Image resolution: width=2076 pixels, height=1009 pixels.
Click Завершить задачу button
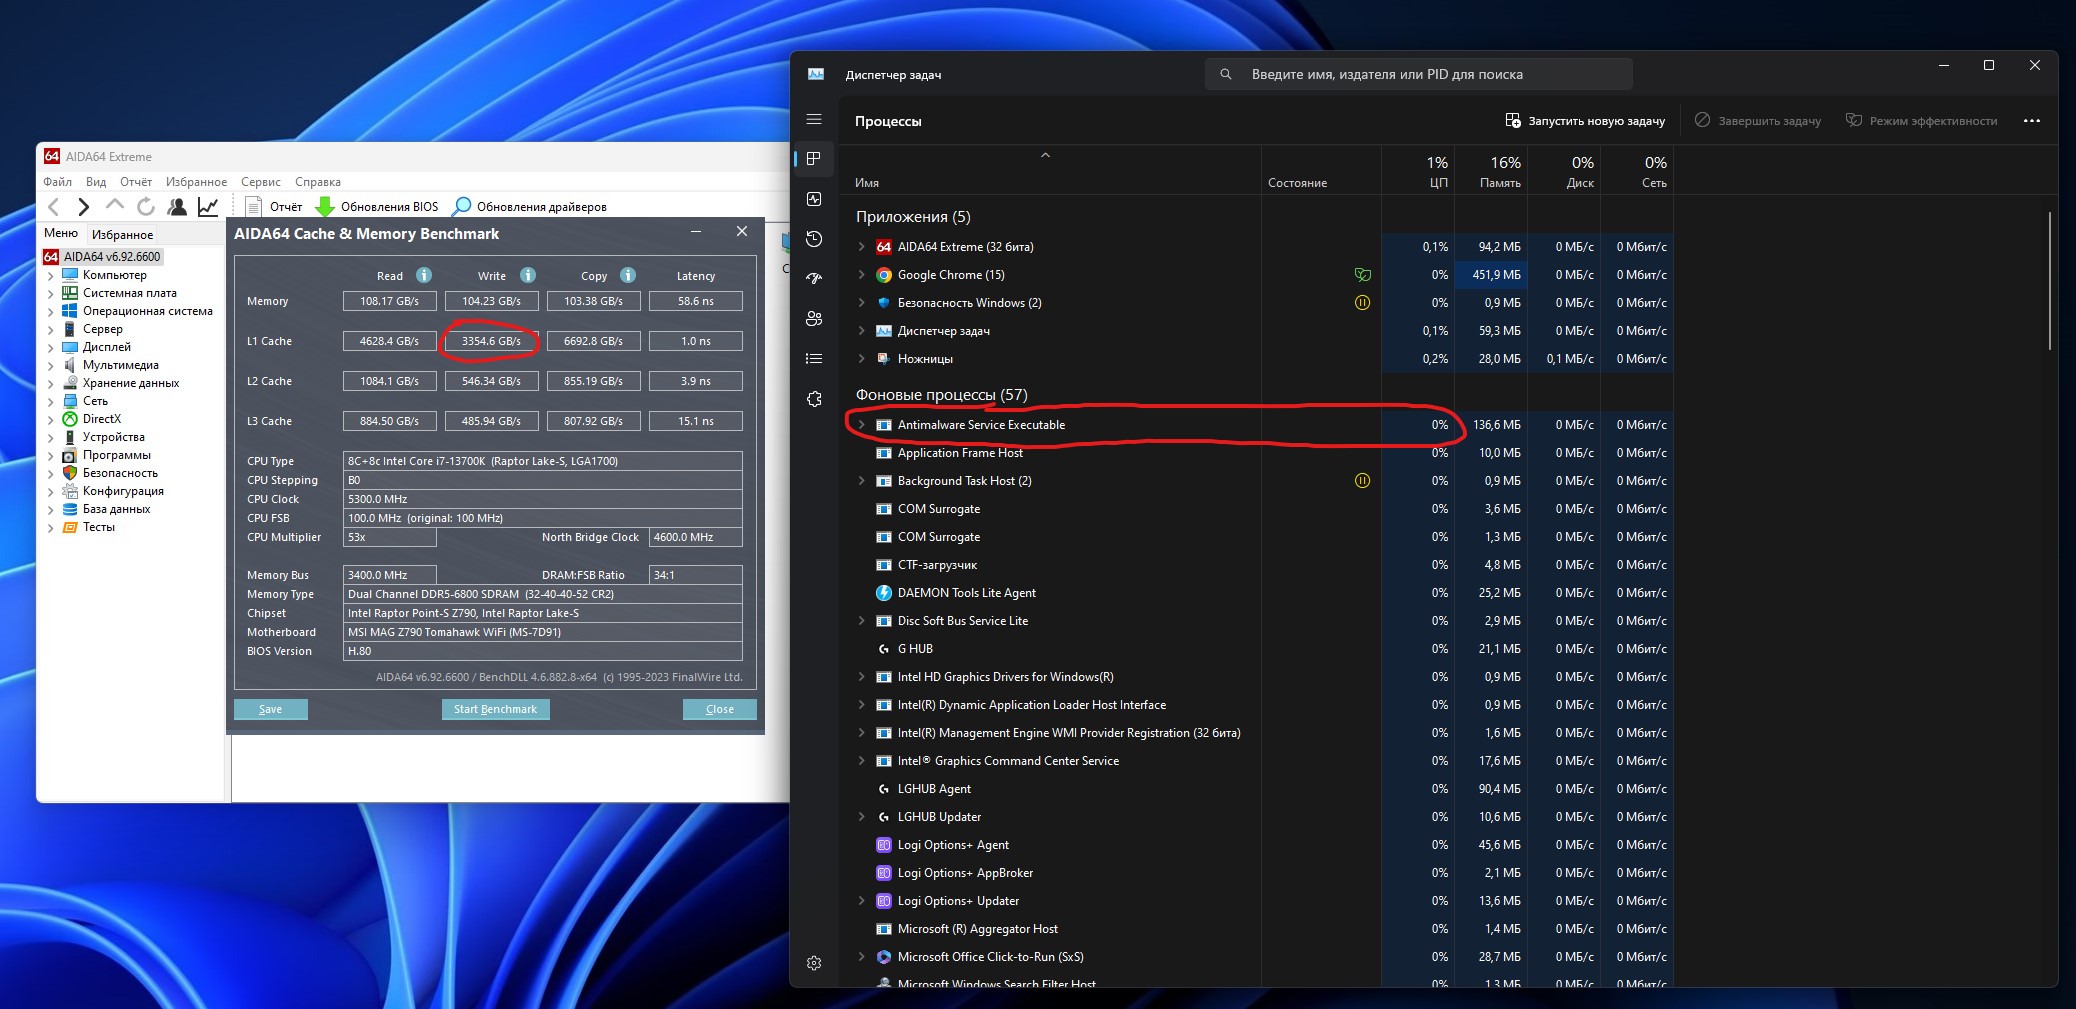coord(1758,121)
